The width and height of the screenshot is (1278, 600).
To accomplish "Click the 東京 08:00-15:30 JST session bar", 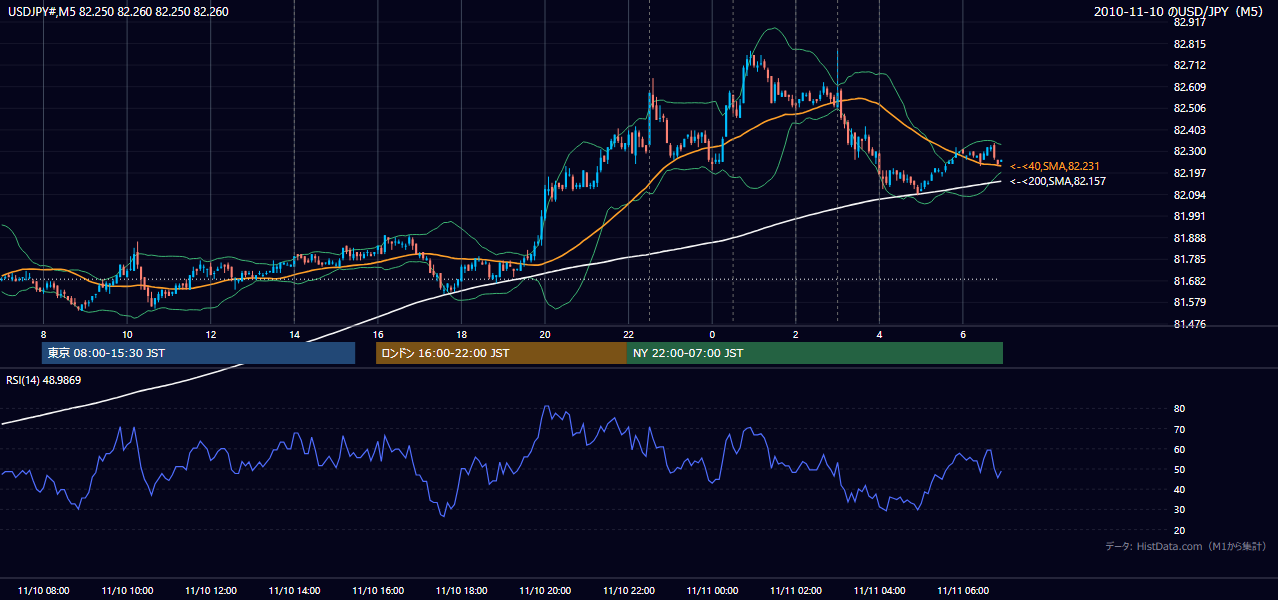I will [198, 353].
